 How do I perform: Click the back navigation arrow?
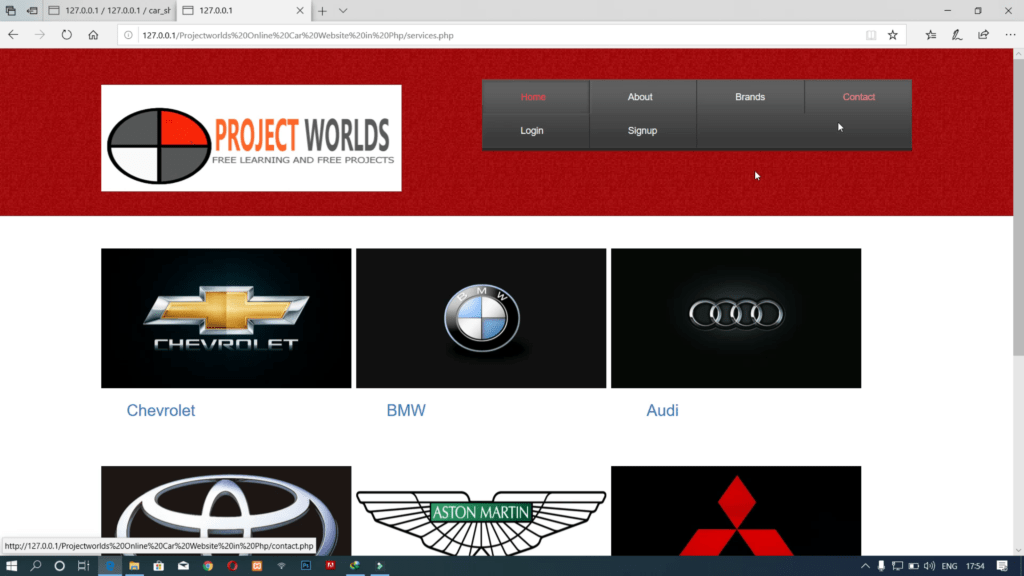click(11, 33)
